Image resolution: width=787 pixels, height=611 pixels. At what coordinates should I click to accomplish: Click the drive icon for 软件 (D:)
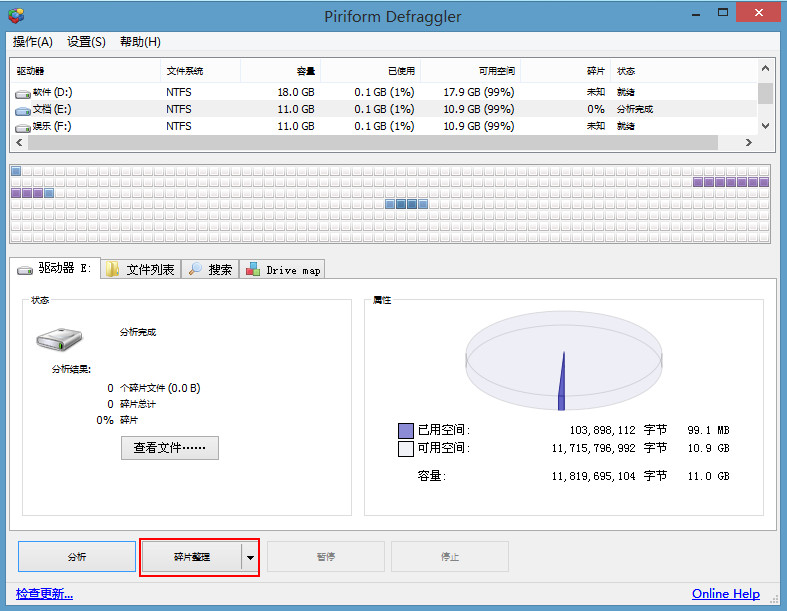(x=23, y=93)
